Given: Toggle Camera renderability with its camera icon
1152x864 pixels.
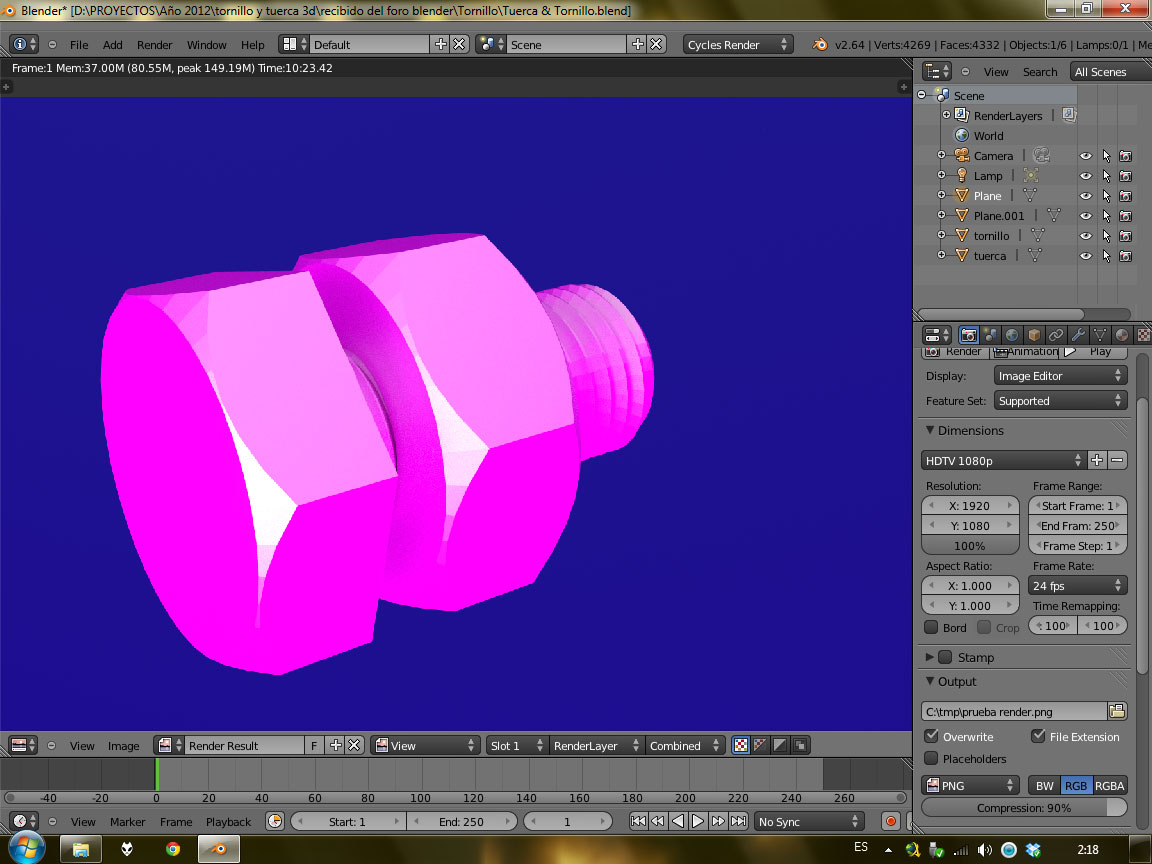Looking at the screenshot, I should [x=1125, y=156].
